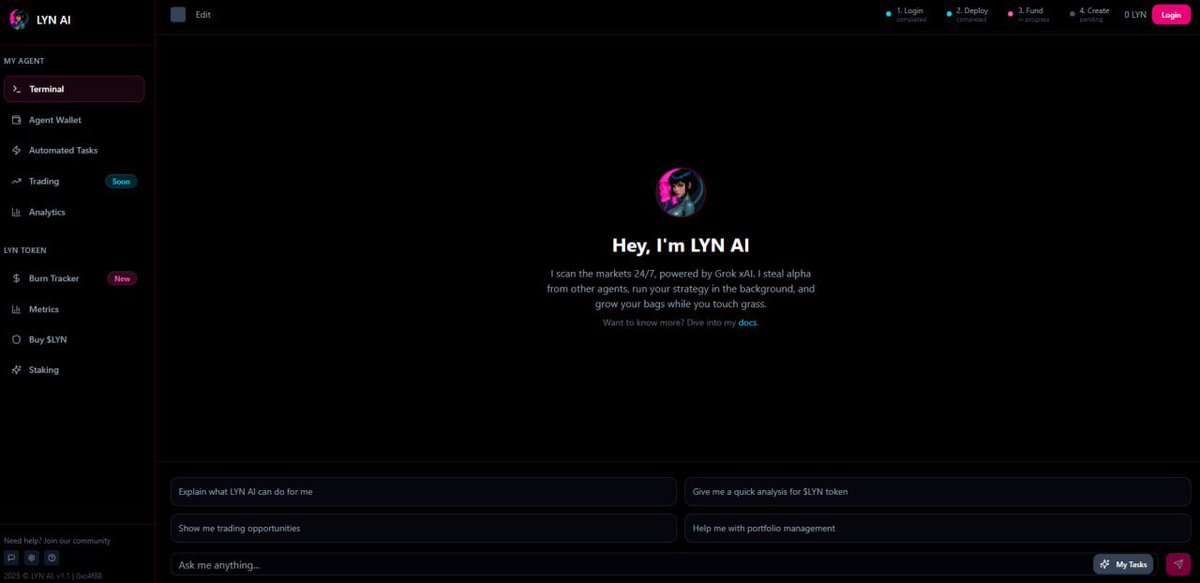Open the Agent Wallet page

(74, 120)
